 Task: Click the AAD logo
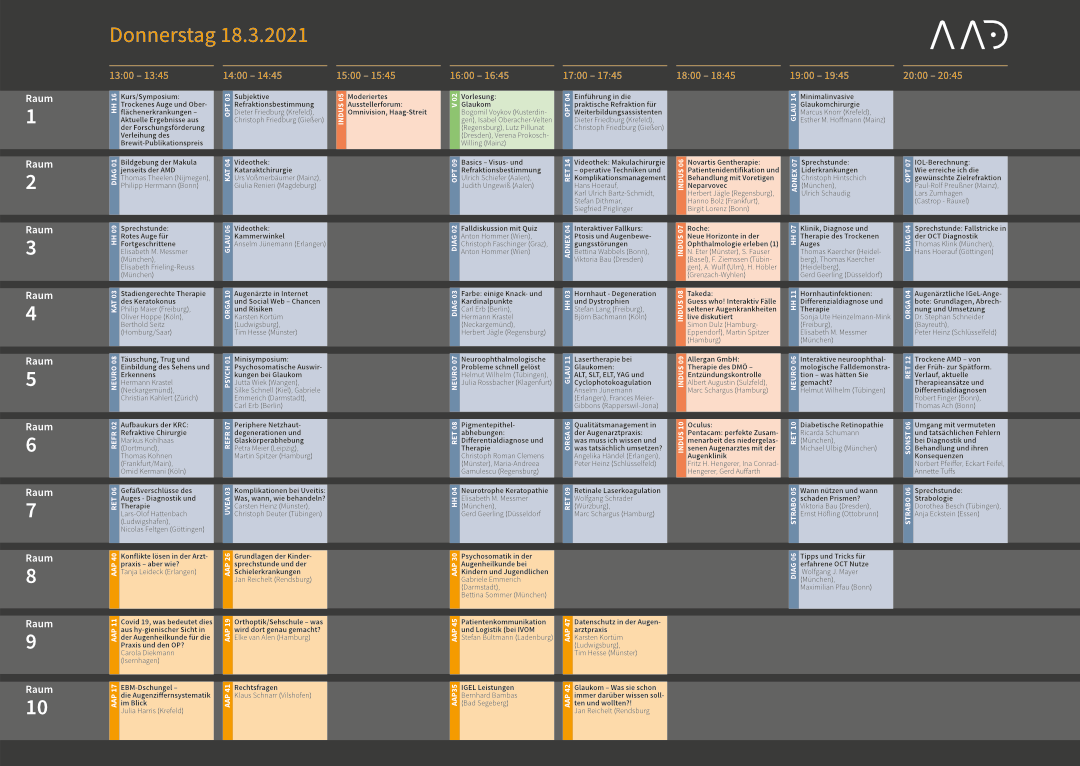968,35
